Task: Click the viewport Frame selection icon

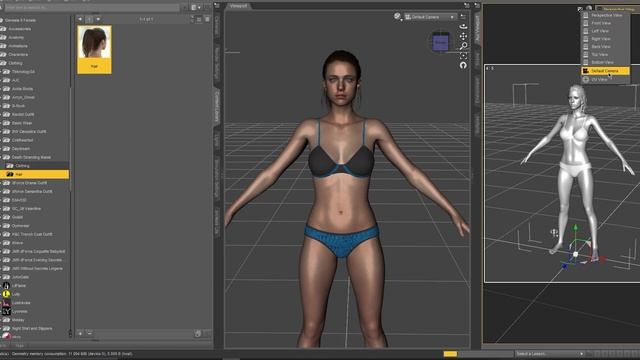Action: (463, 56)
